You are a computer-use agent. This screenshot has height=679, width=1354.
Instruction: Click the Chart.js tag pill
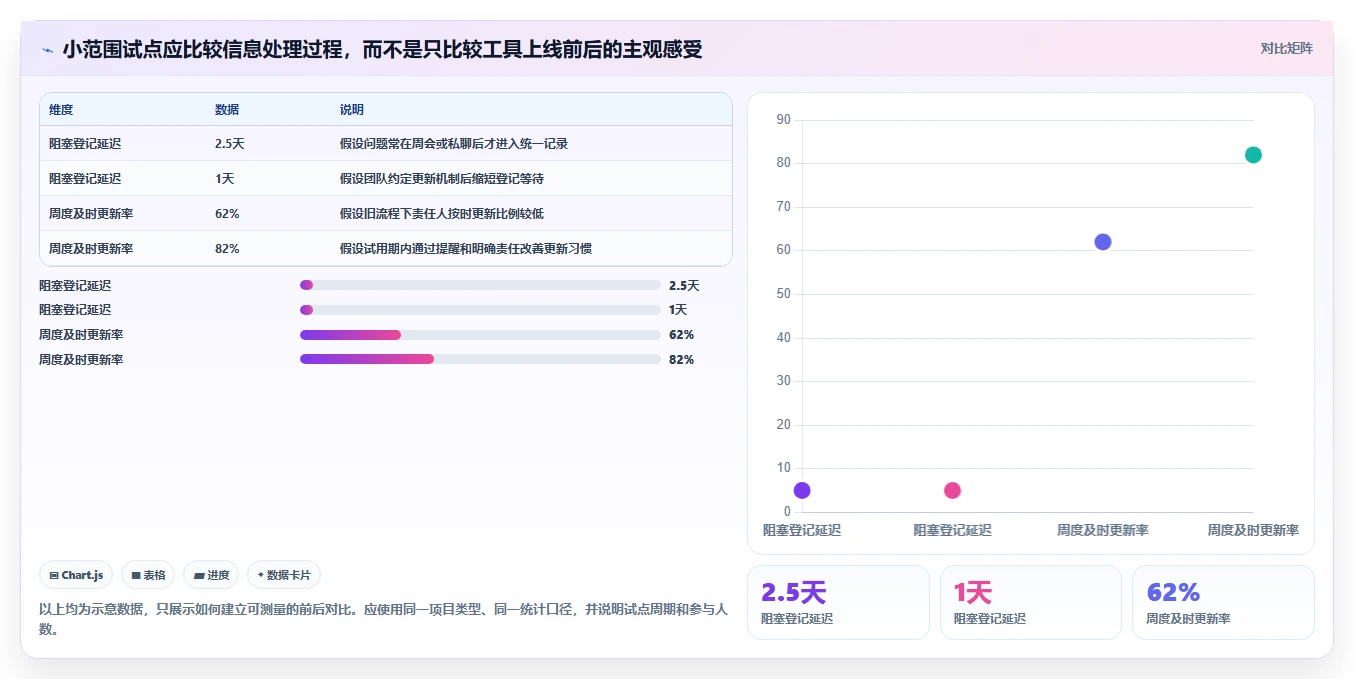[x=77, y=575]
